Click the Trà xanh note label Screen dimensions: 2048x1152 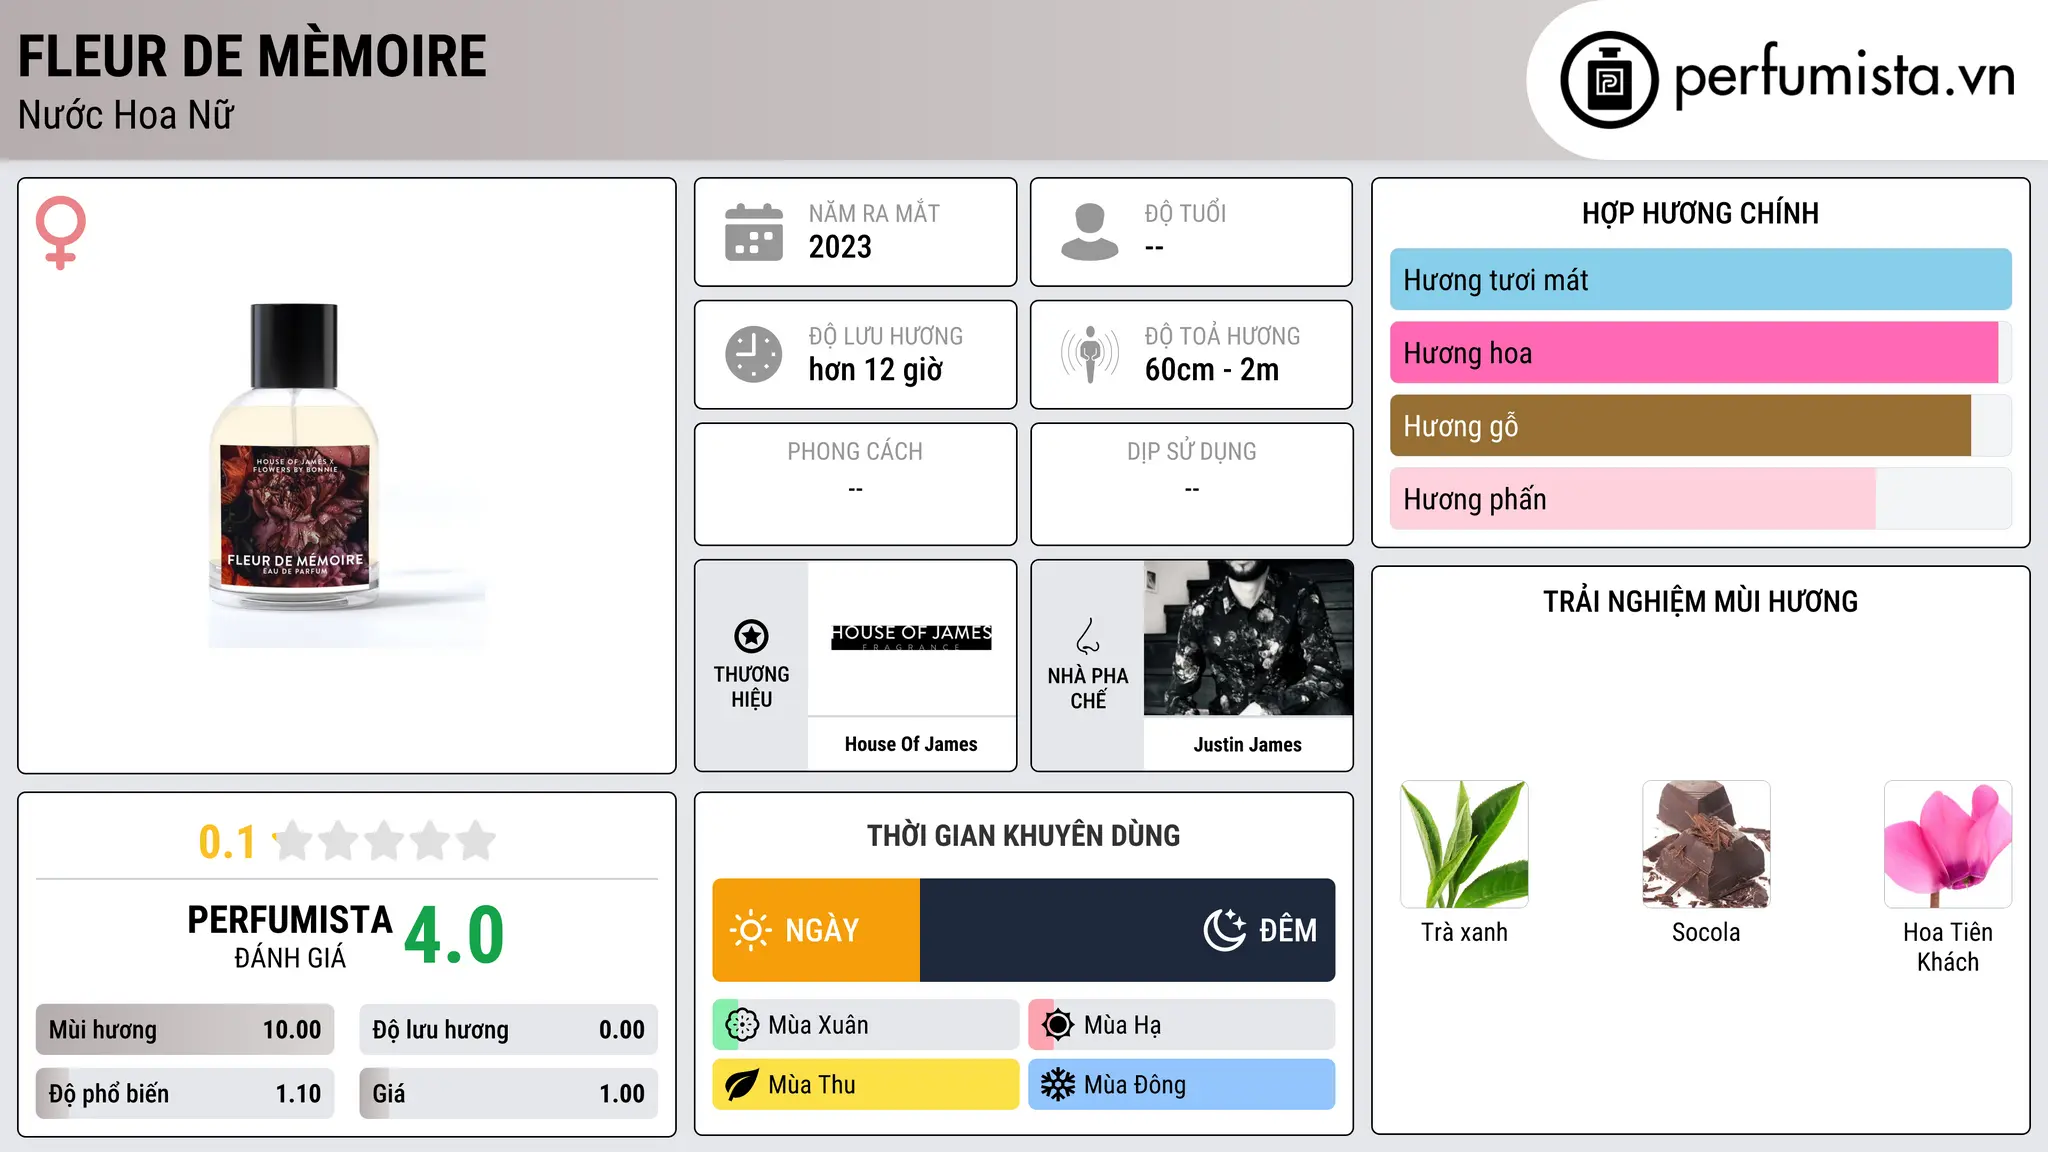[1464, 932]
